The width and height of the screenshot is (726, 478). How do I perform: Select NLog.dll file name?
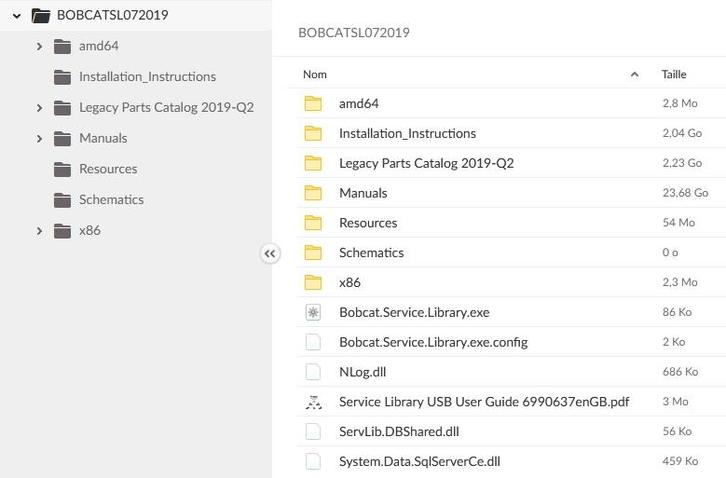363,372
